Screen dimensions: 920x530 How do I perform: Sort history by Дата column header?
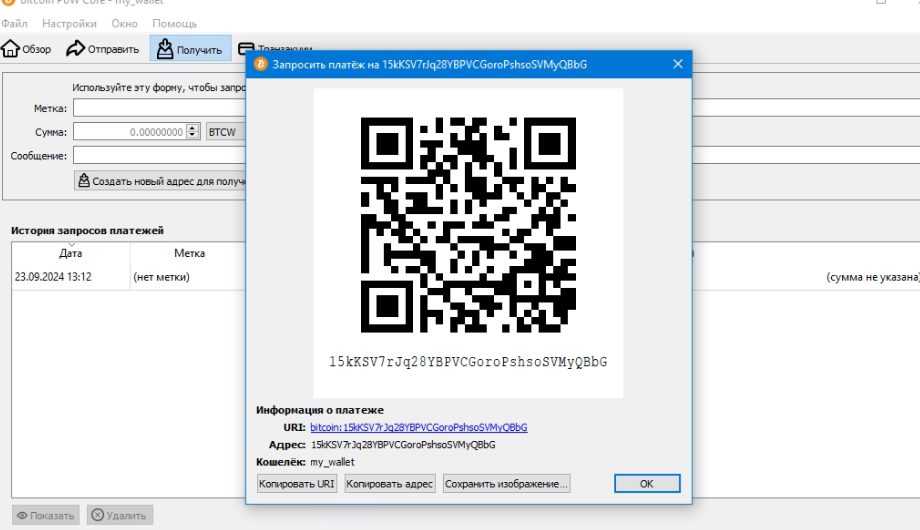[70, 253]
